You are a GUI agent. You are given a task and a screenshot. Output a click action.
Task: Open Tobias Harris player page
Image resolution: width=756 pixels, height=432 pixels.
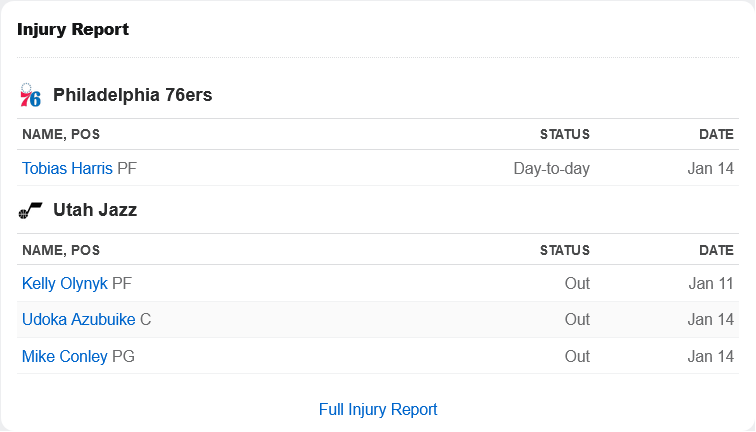[x=67, y=168]
